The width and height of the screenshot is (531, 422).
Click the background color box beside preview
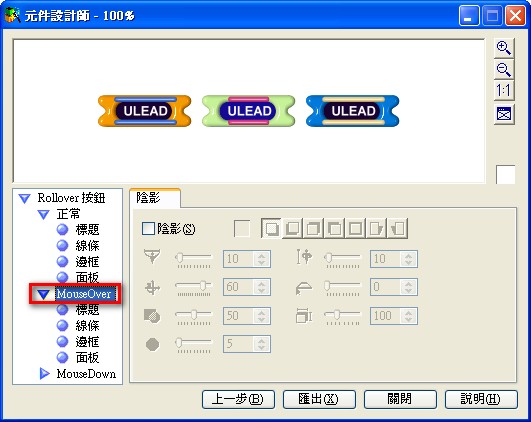point(505,174)
